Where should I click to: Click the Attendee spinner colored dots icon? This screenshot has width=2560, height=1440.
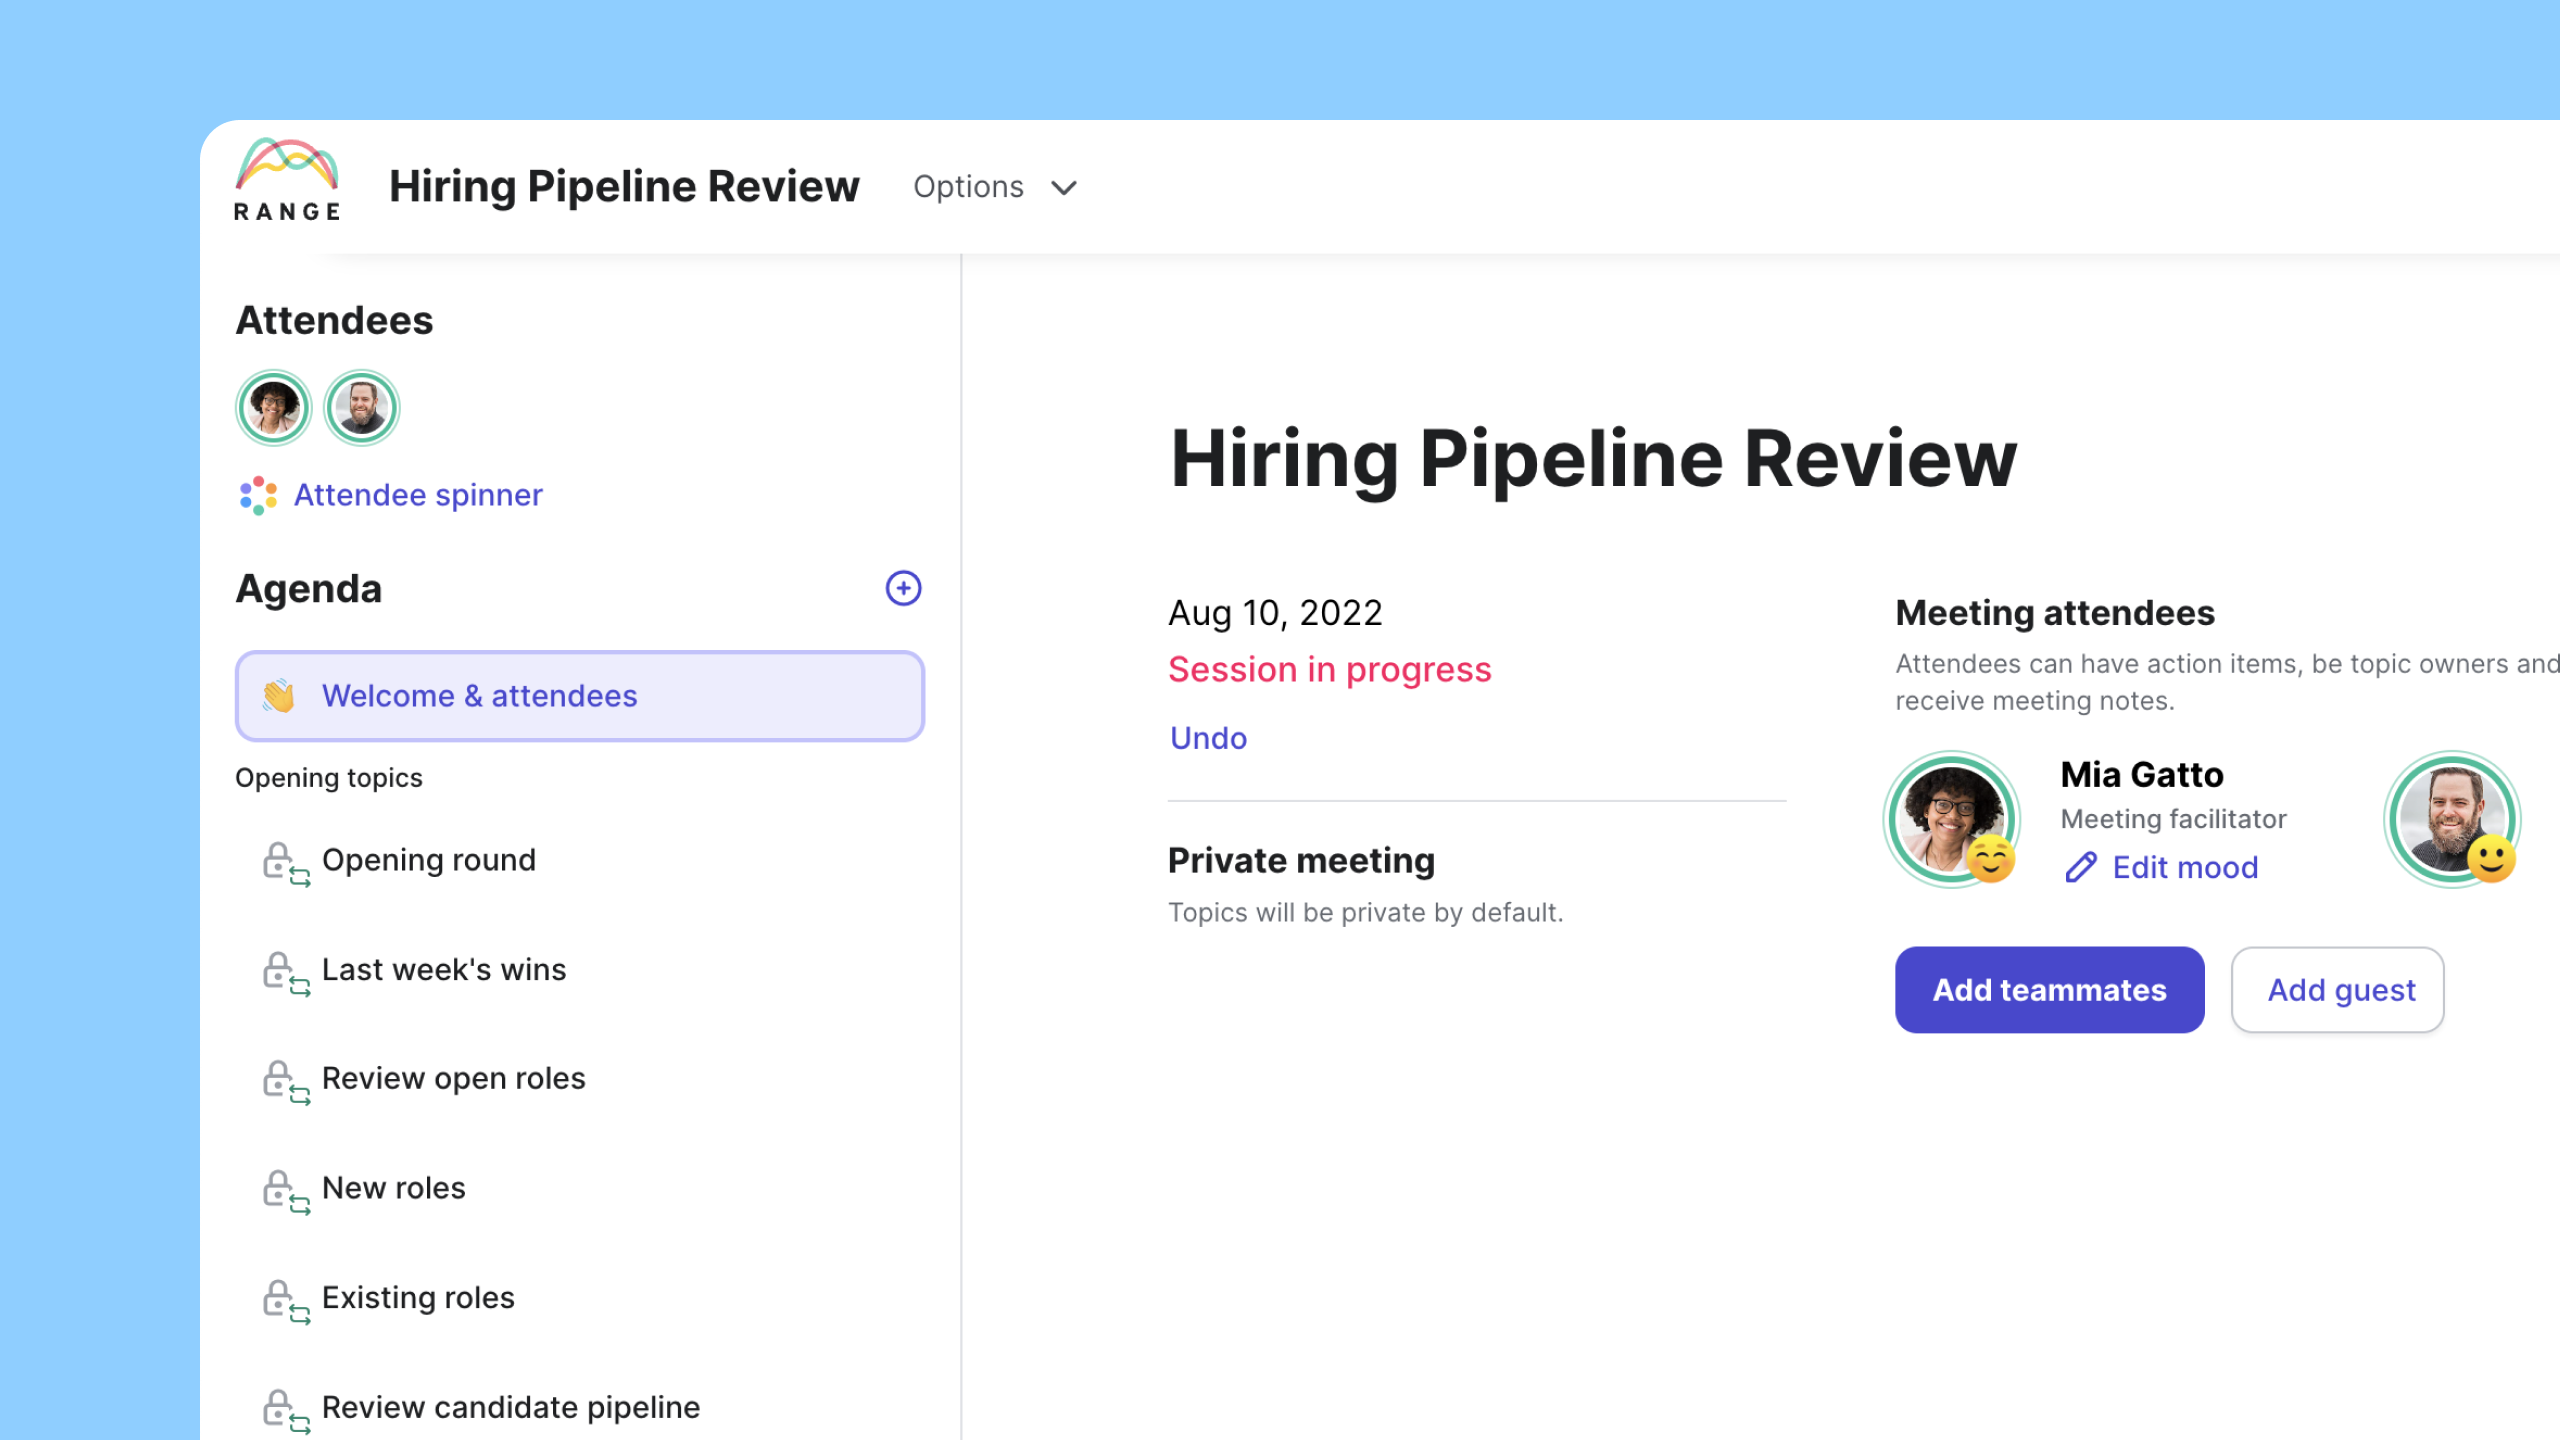pos(258,495)
